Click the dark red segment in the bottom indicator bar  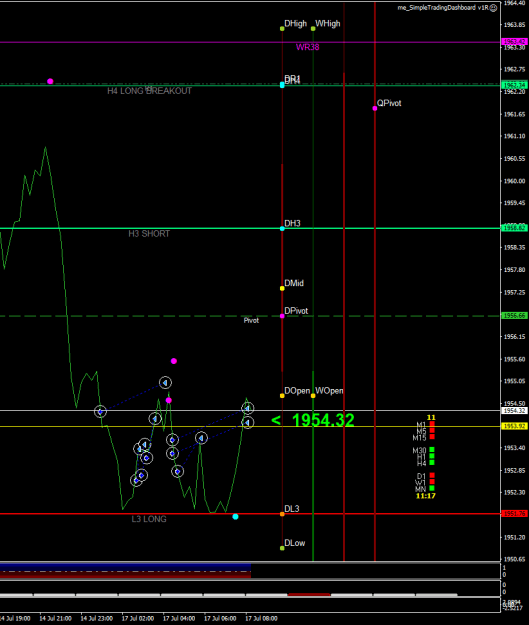(309, 595)
